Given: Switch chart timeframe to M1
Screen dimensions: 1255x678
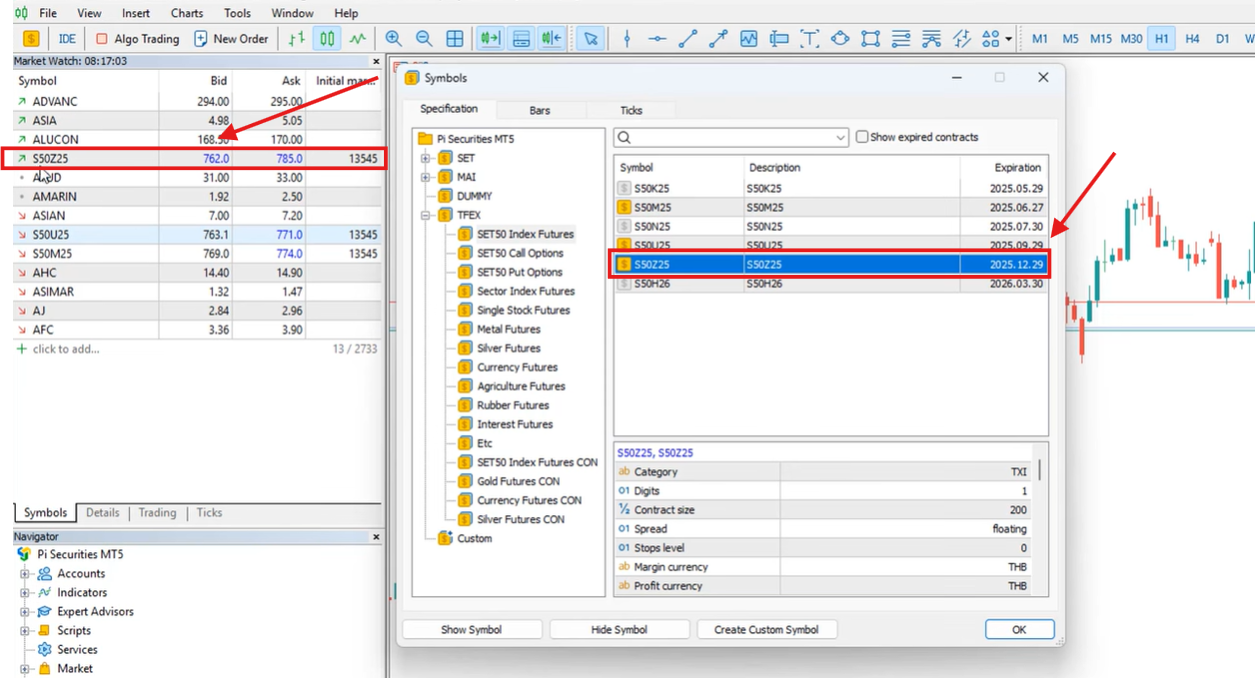Looking at the screenshot, I should tap(1040, 39).
